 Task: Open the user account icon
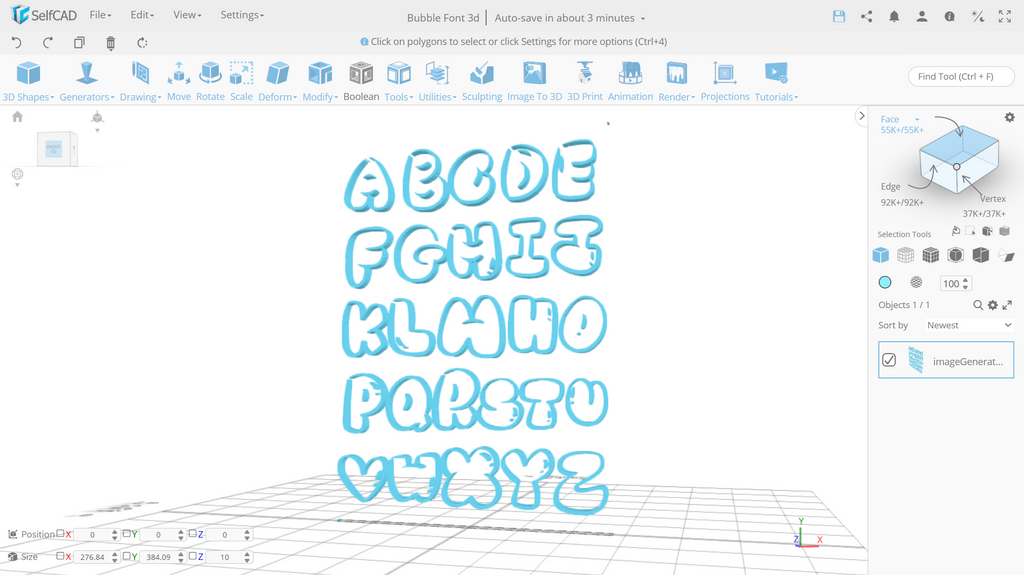[x=921, y=17]
